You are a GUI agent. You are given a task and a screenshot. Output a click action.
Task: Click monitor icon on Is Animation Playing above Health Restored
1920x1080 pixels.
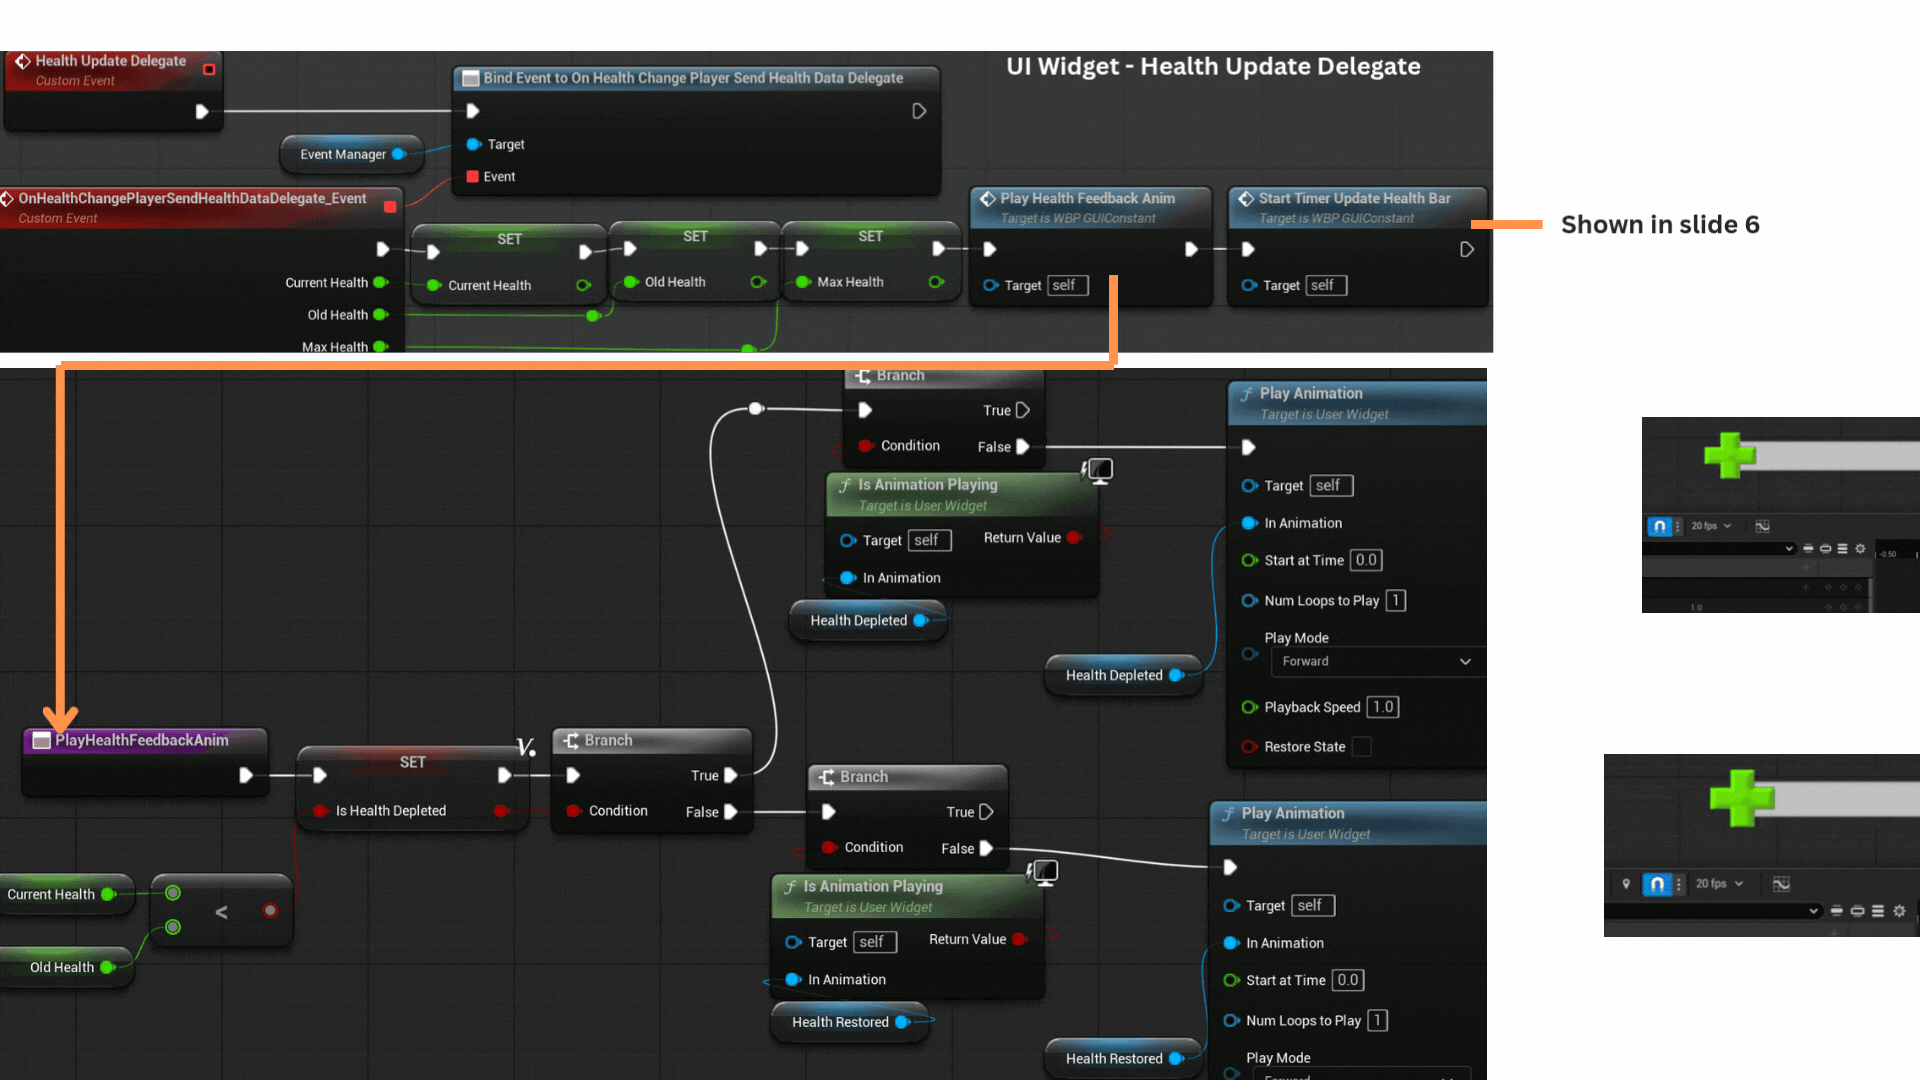point(1044,872)
